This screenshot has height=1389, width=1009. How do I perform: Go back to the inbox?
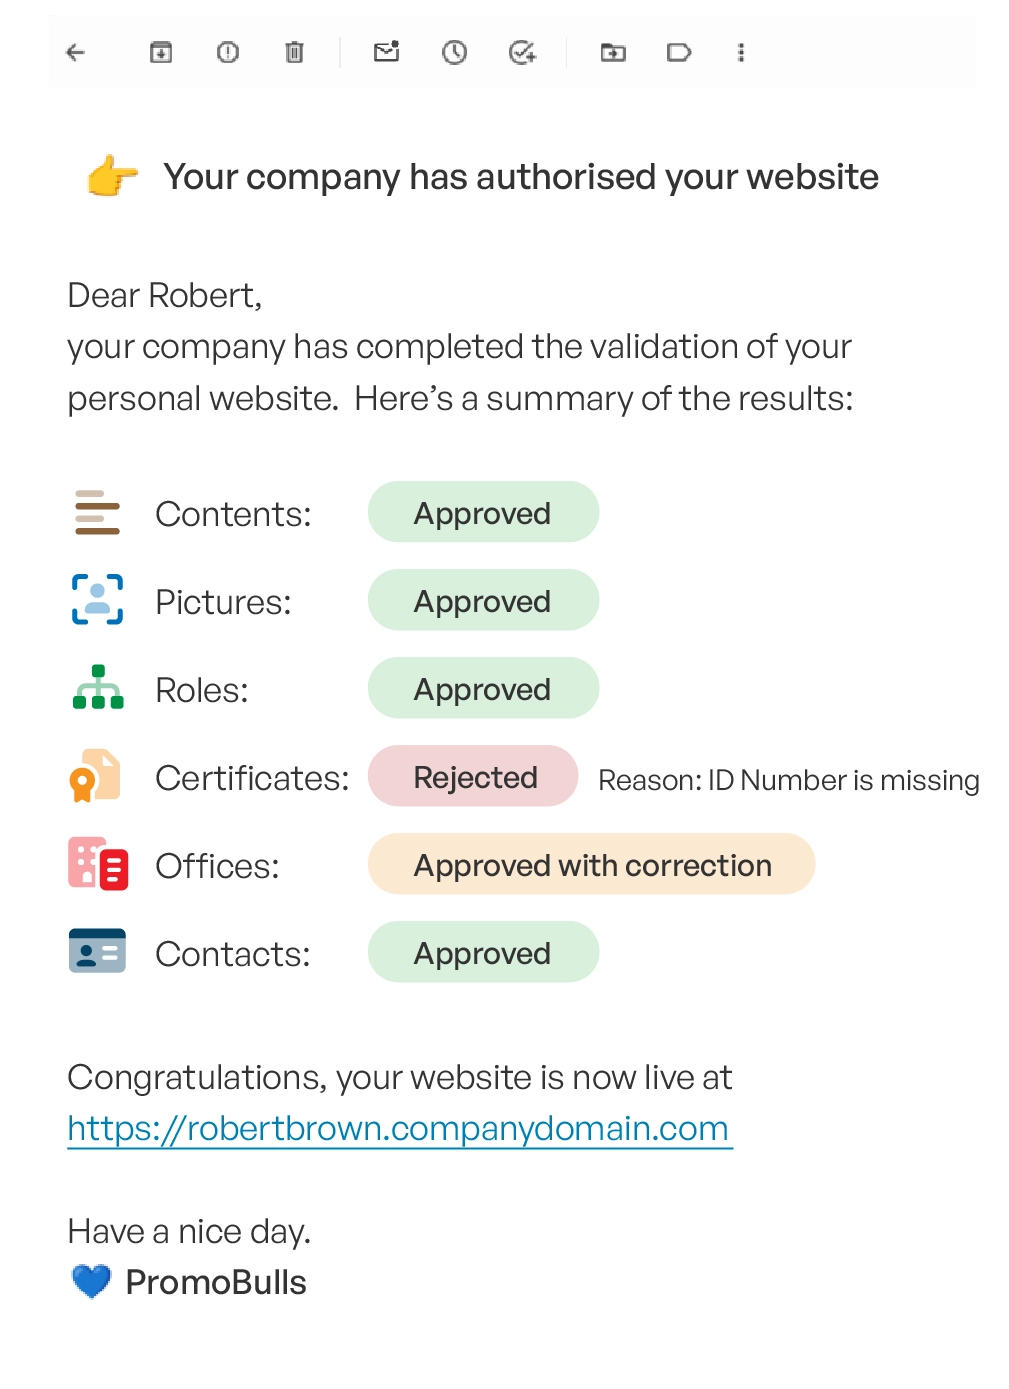tap(75, 53)
